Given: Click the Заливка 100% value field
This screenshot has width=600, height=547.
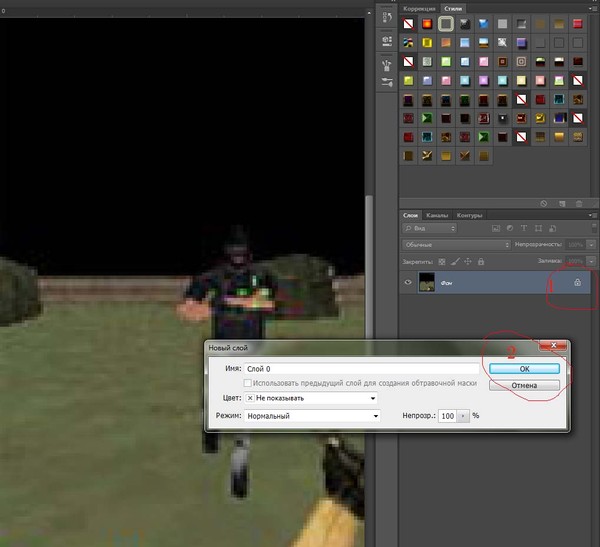Looking at the screenshot, I should (576, 261).
